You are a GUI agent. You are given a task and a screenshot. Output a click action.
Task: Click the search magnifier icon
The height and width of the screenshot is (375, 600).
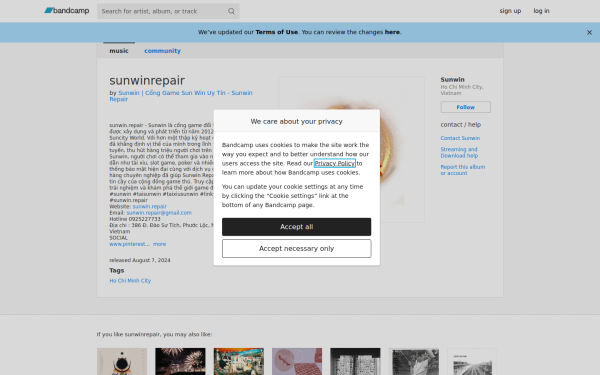tap(231, 11)
